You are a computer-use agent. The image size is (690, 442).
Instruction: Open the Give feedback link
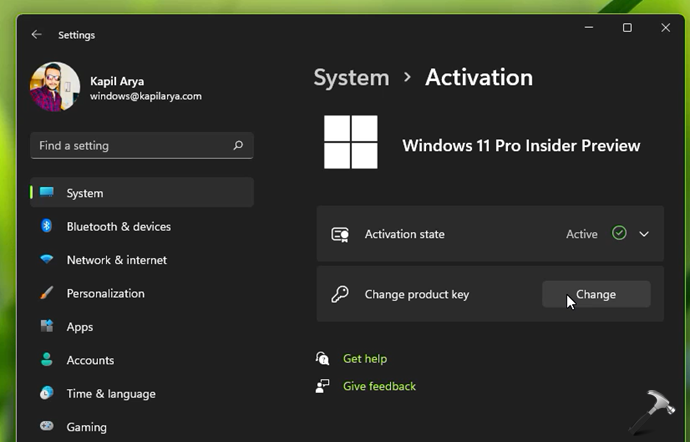point(379,386)
